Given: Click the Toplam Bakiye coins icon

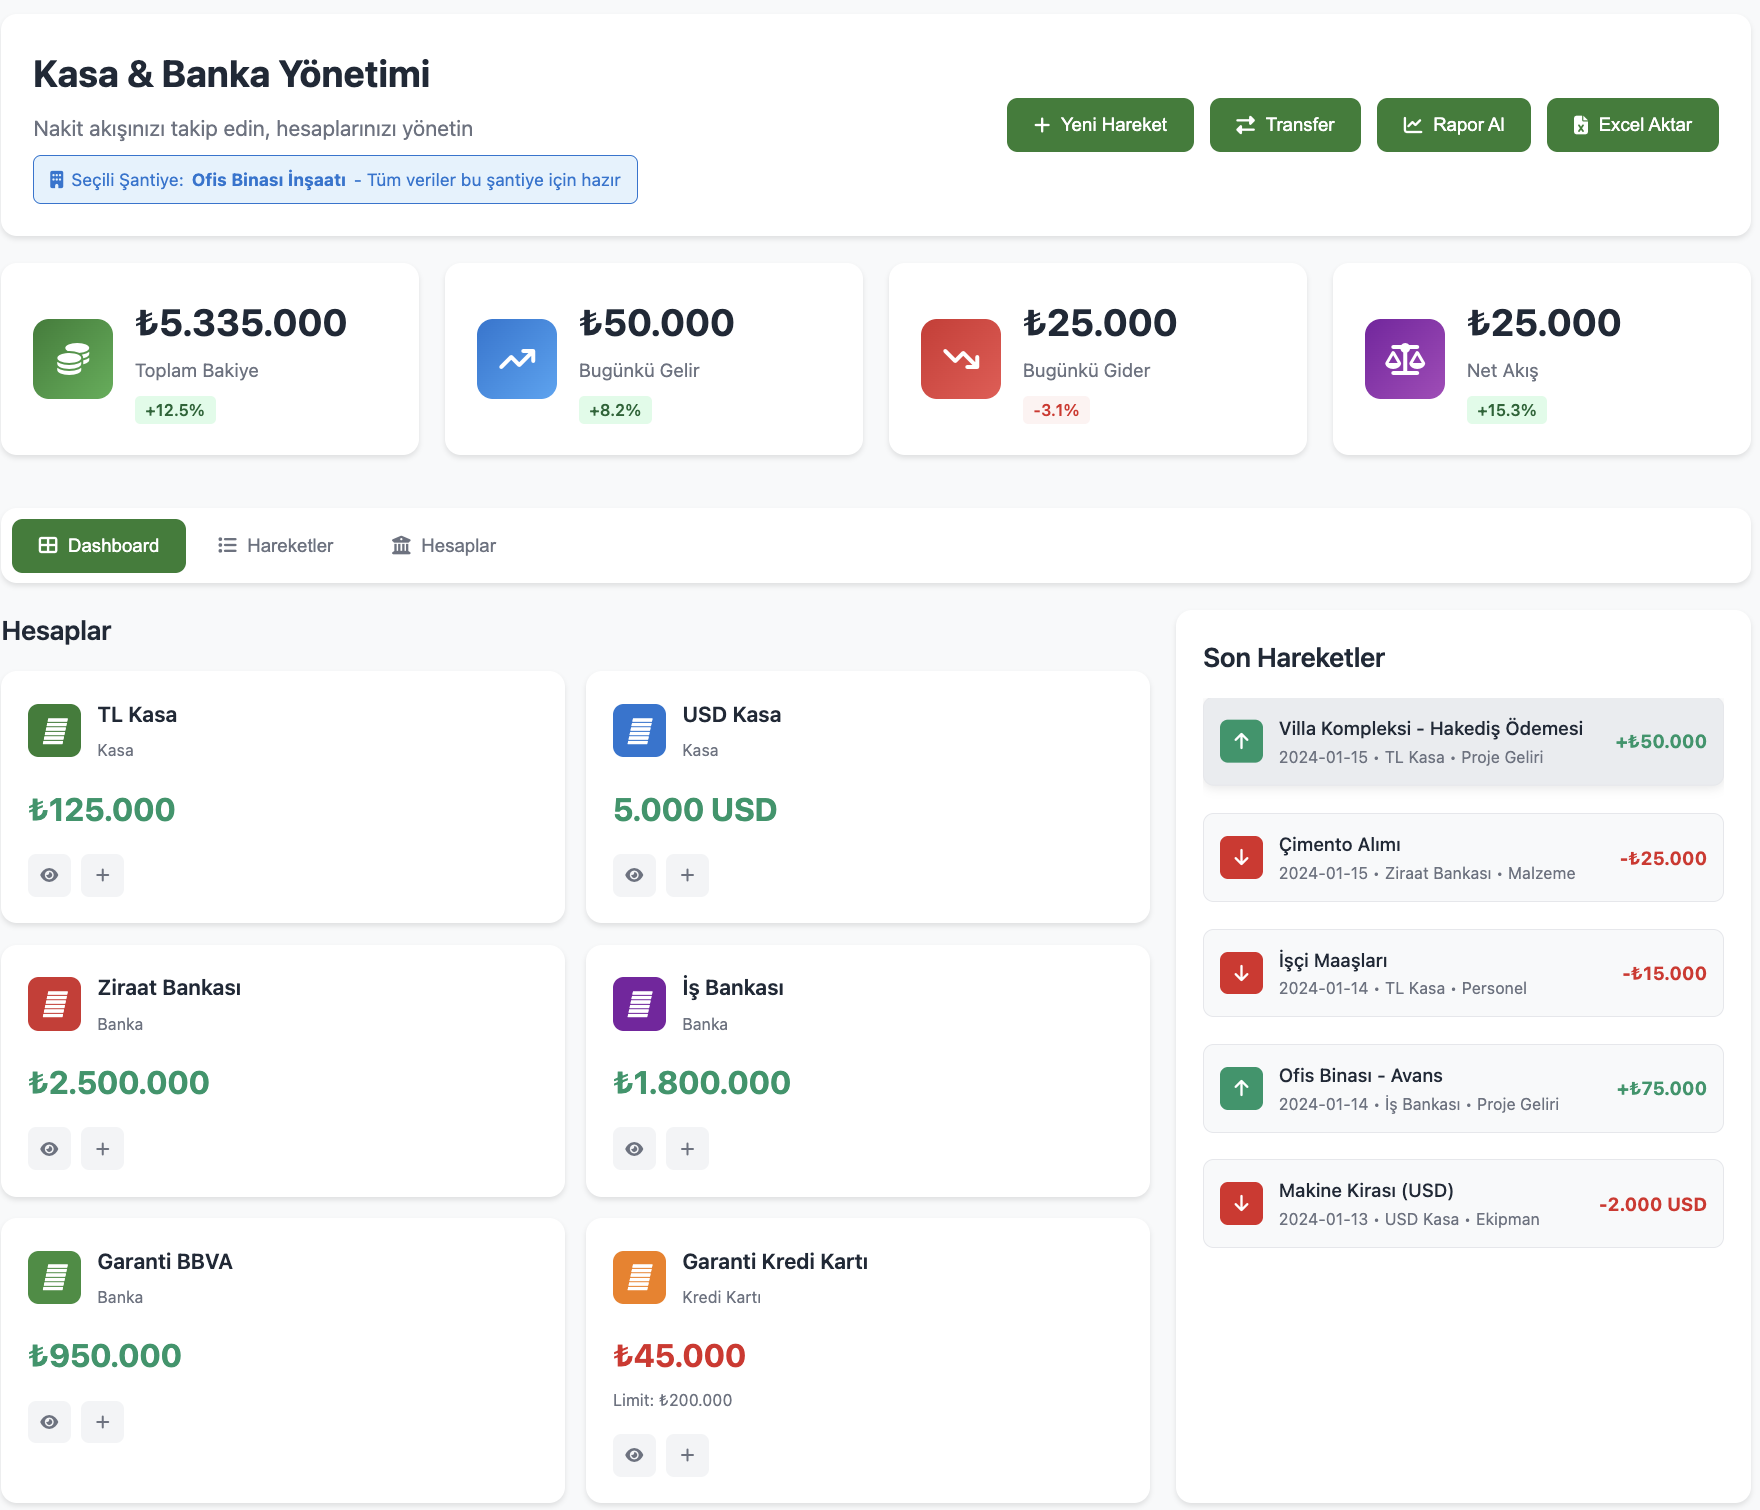Looking at the screenshot, I should [x=73, y=359].
